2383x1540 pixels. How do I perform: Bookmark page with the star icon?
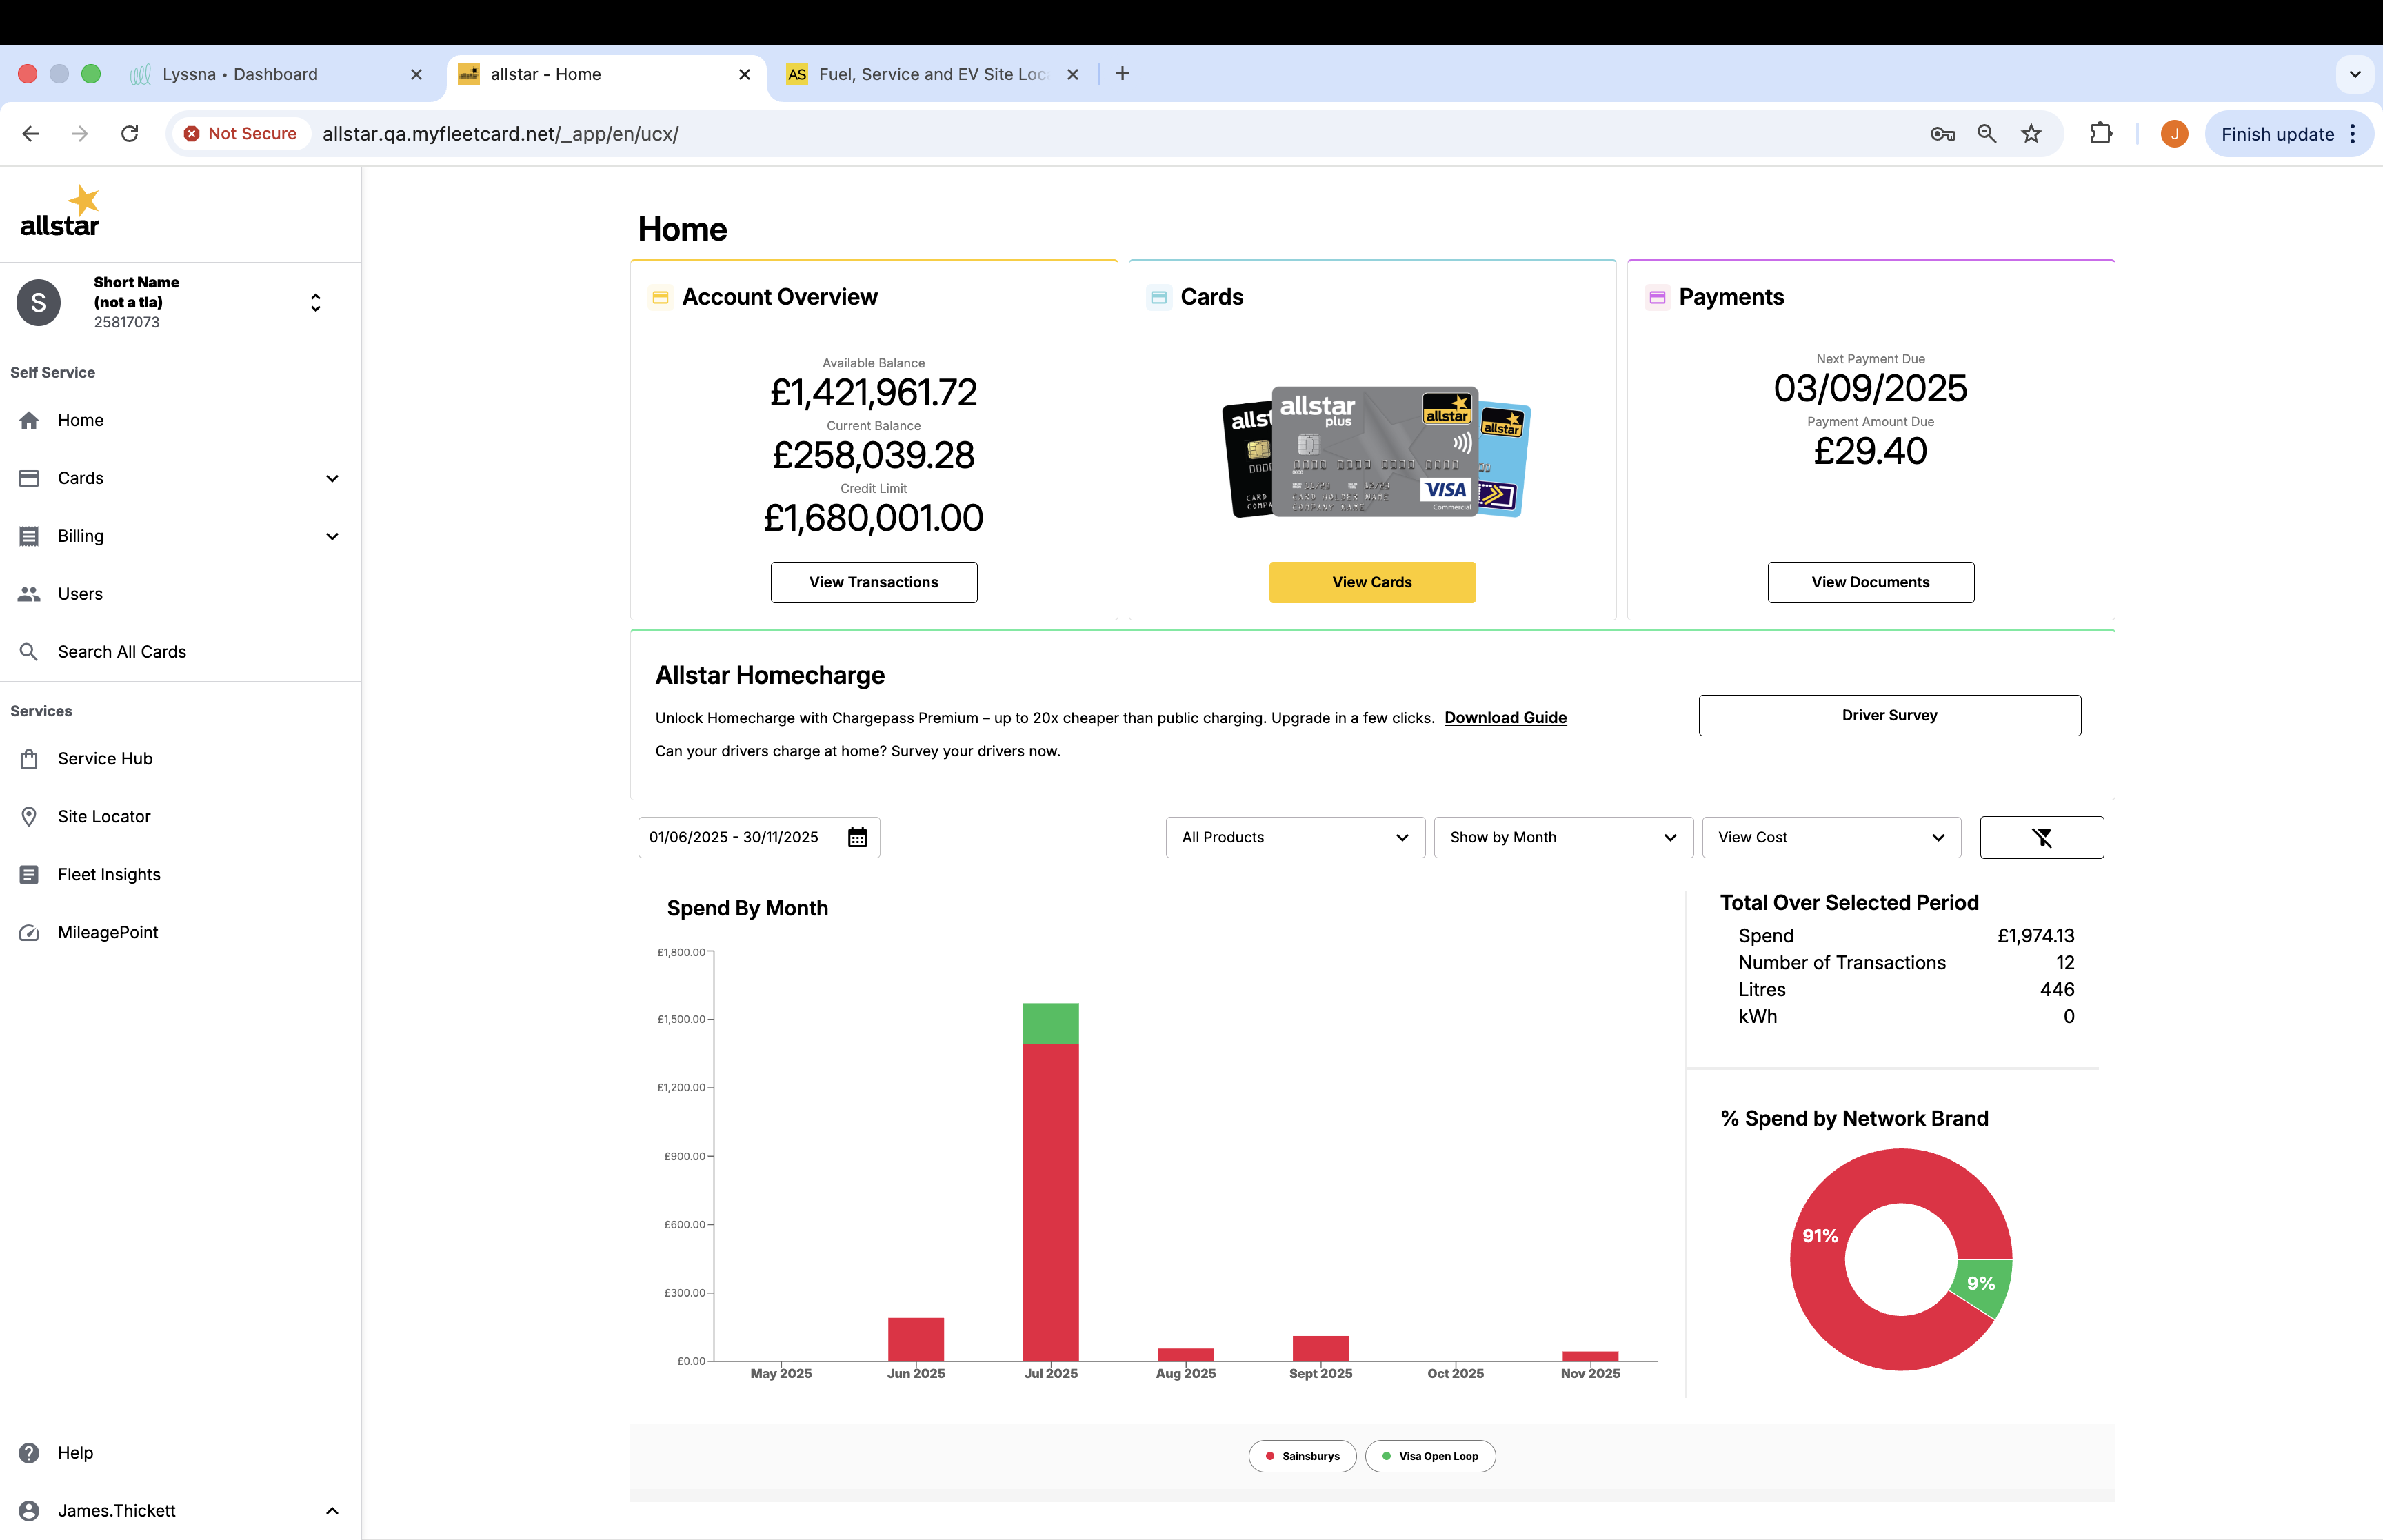[2030, 134]
